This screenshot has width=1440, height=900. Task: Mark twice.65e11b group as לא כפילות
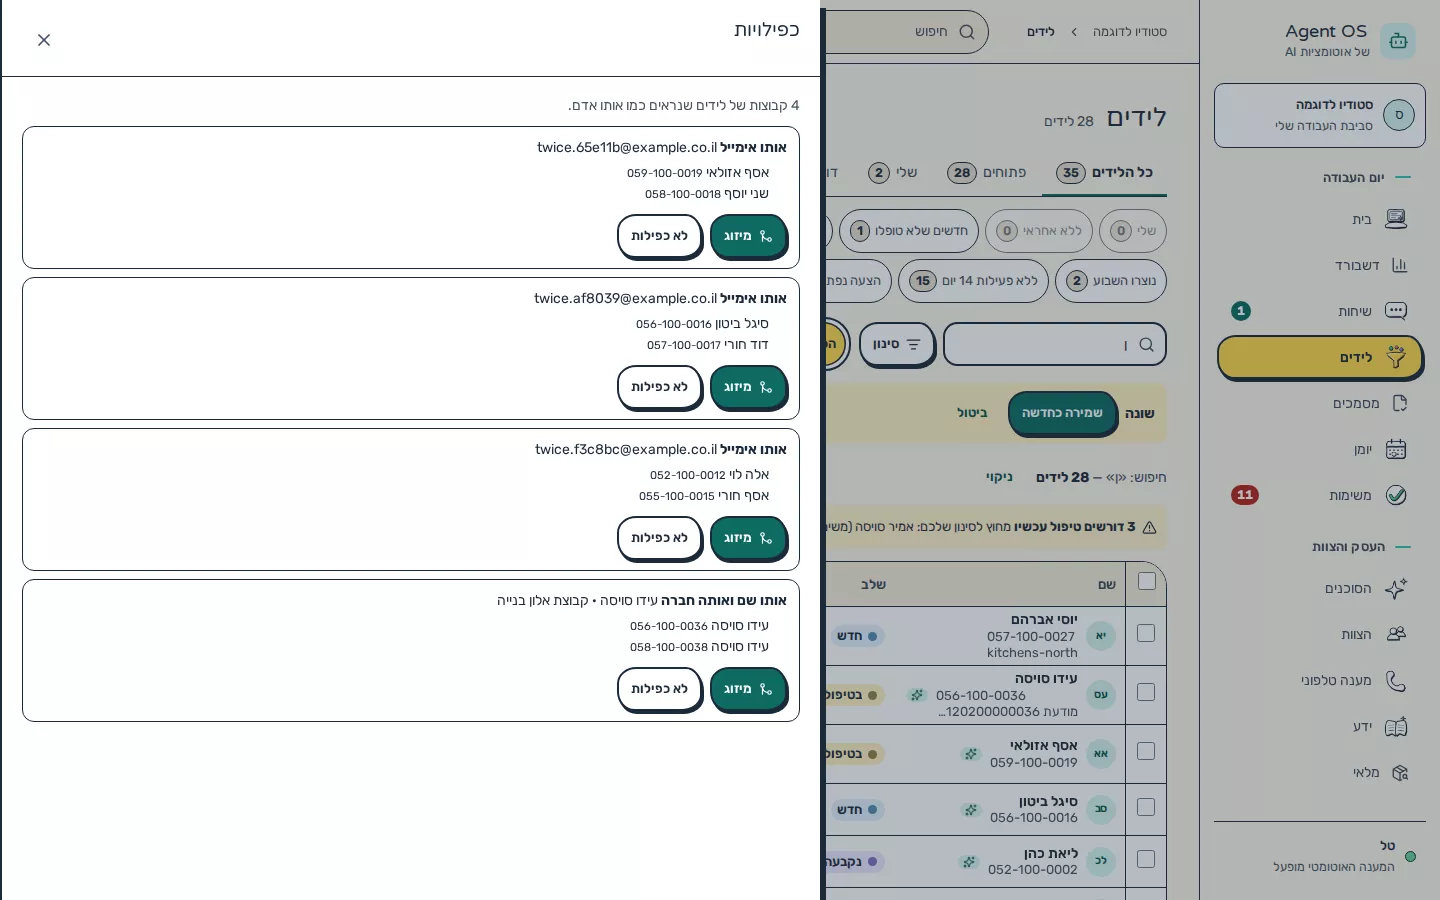point(660,237)
